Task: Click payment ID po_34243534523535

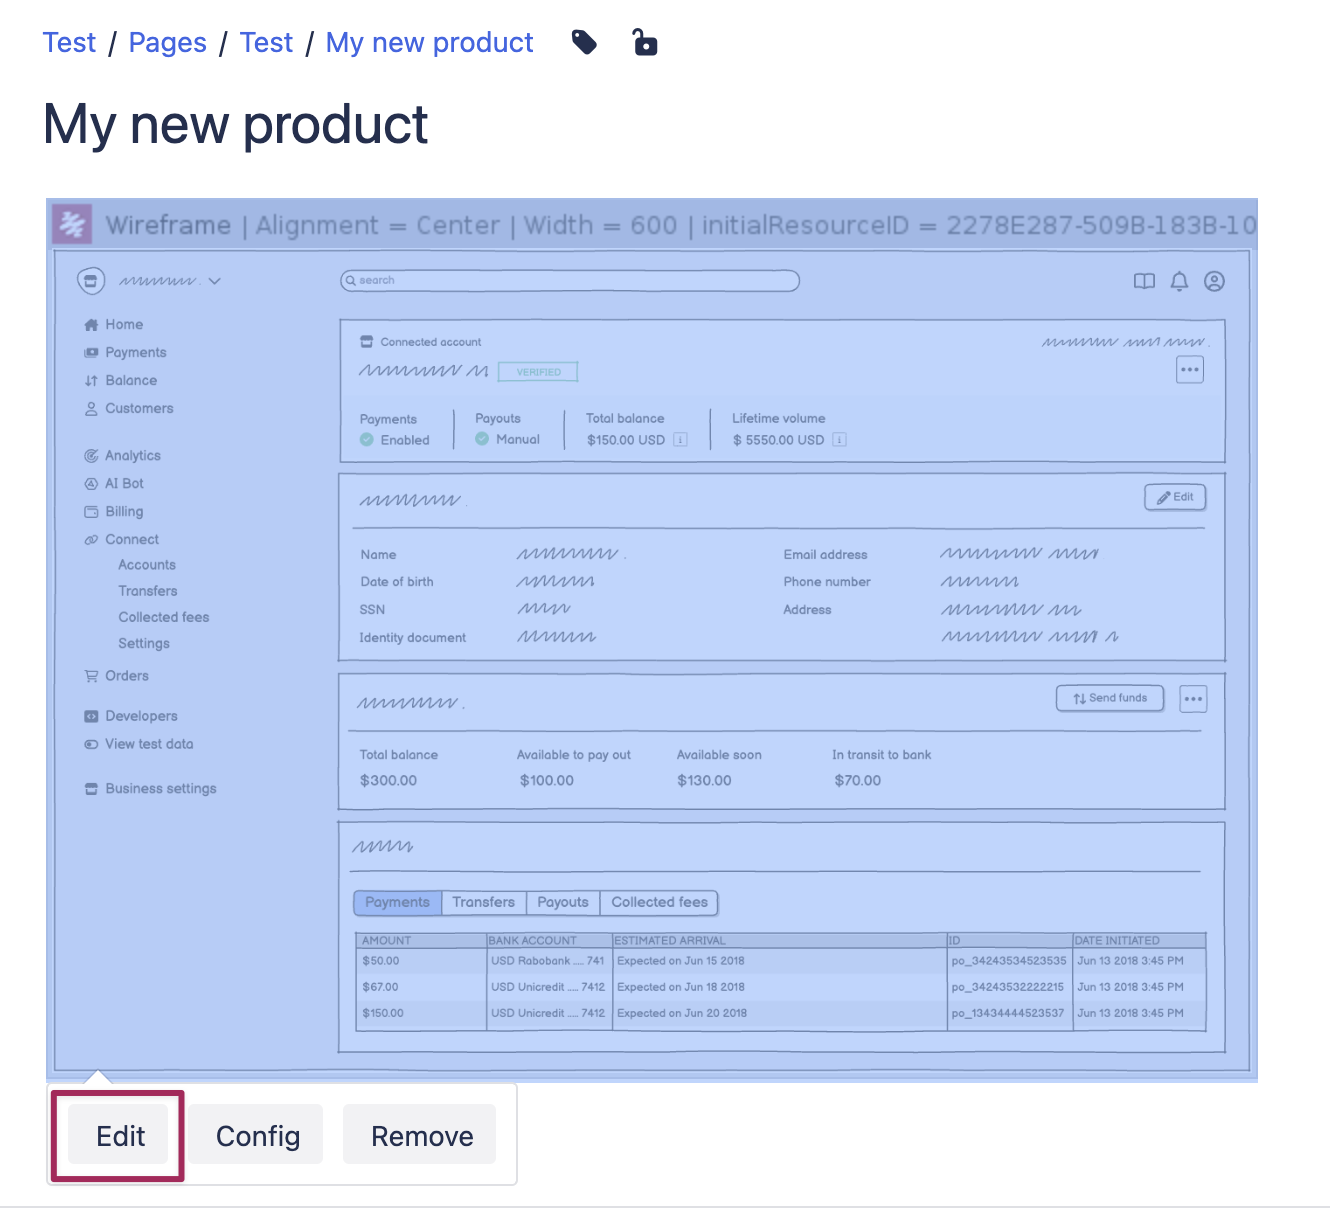Action: [x=1009, y=961]
